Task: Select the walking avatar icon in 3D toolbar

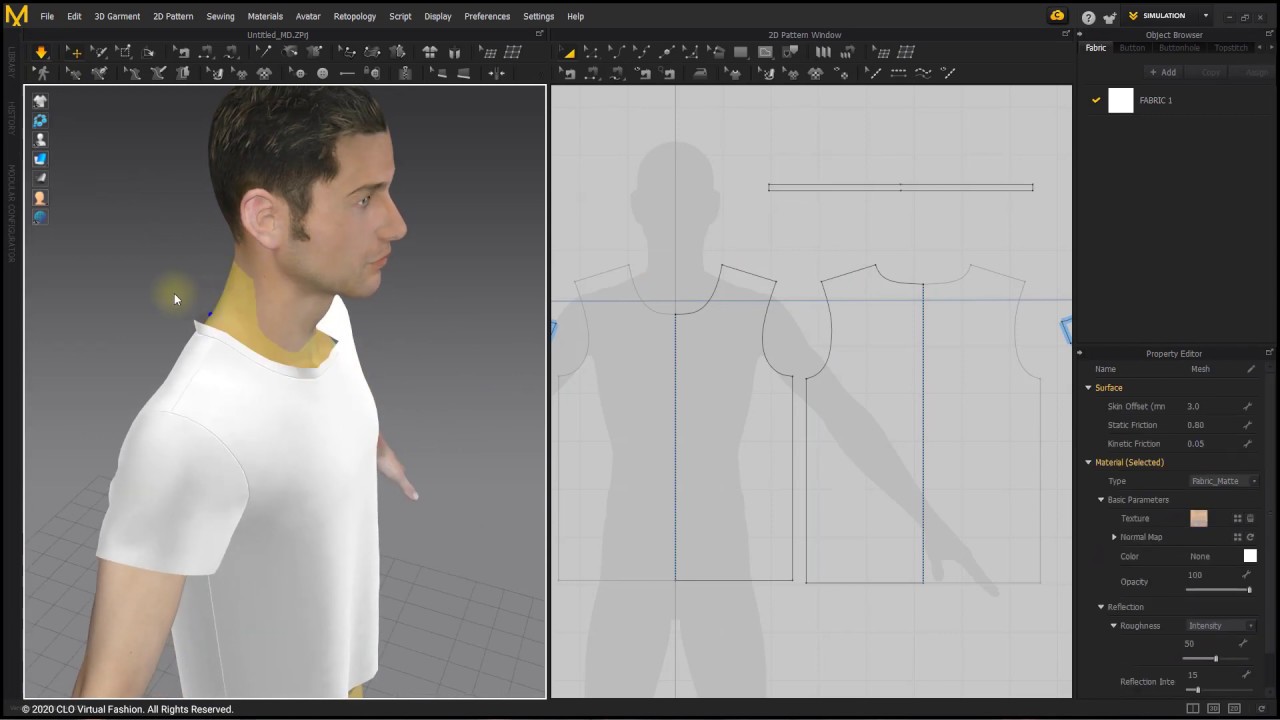Action: point(41,73)
